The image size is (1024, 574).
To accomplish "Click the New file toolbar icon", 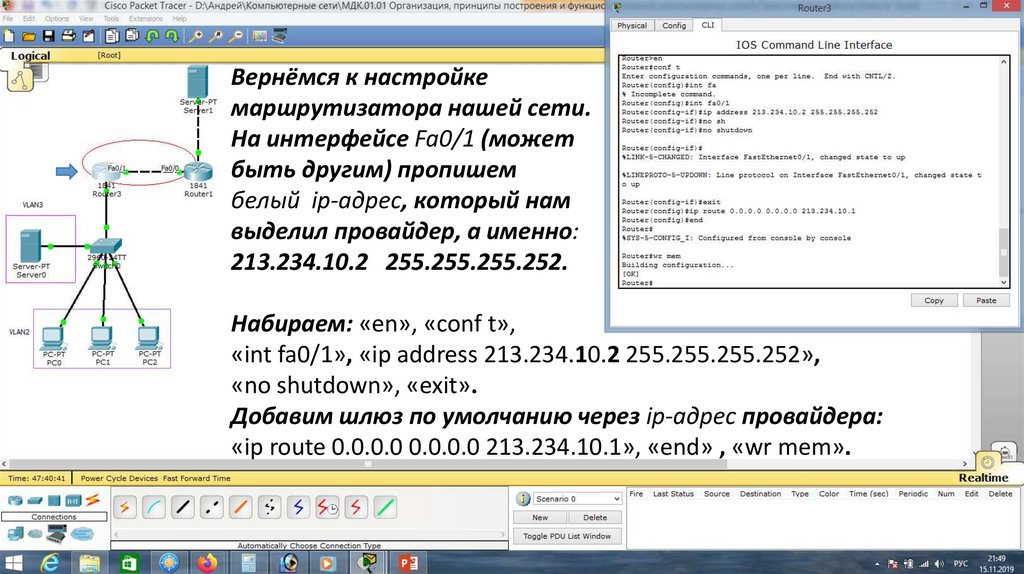I will point(9,37).
